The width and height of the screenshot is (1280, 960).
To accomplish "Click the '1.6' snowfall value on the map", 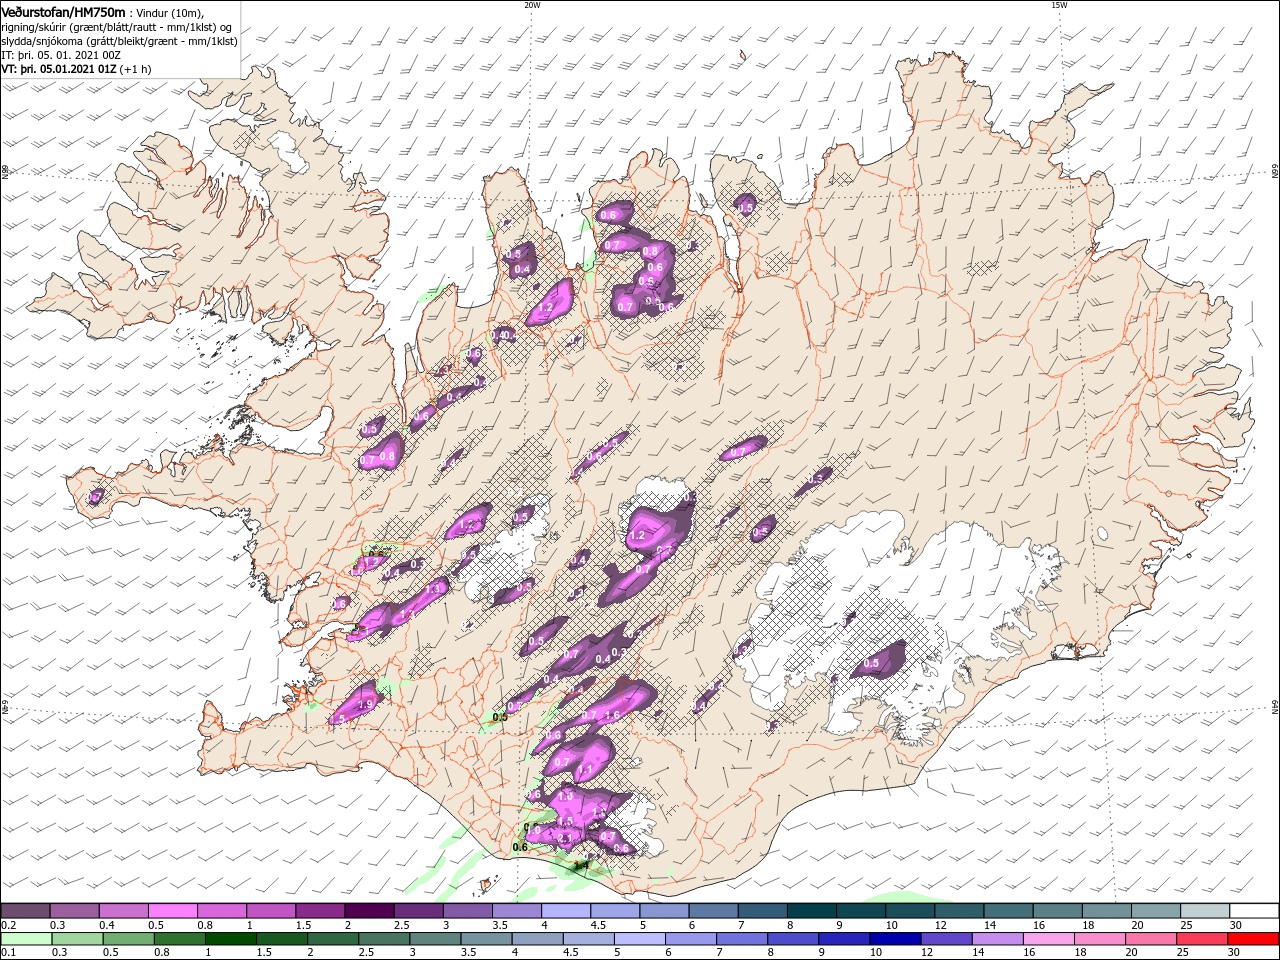I will coord(613,716).
